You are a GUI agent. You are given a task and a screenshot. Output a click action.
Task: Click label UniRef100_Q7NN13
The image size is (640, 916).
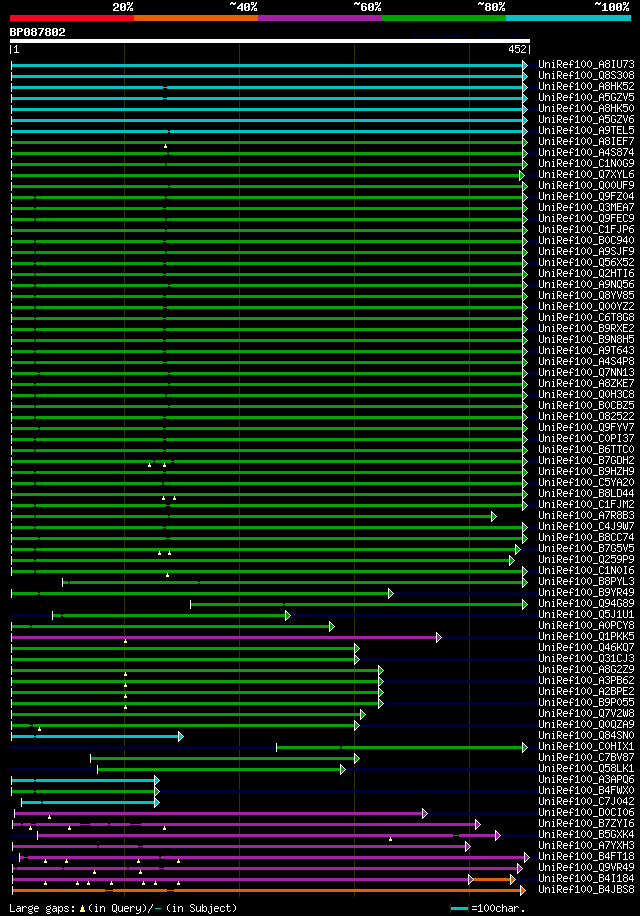point(586,373)
